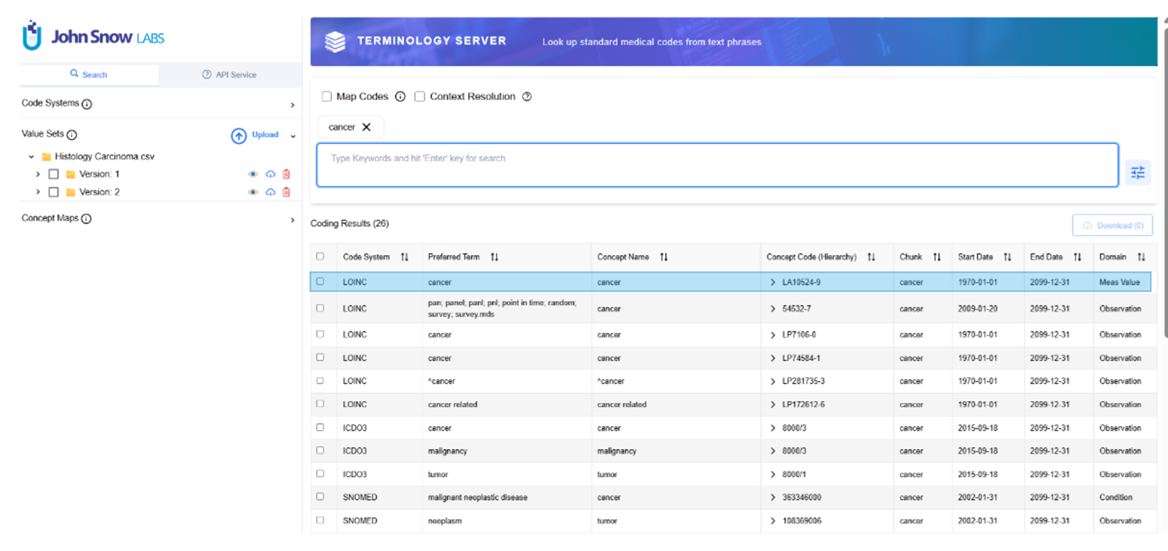Viewport: 1168px width, 551px height.
Task: Expand hierarchy for code LA10524-9
Action: 772,282
